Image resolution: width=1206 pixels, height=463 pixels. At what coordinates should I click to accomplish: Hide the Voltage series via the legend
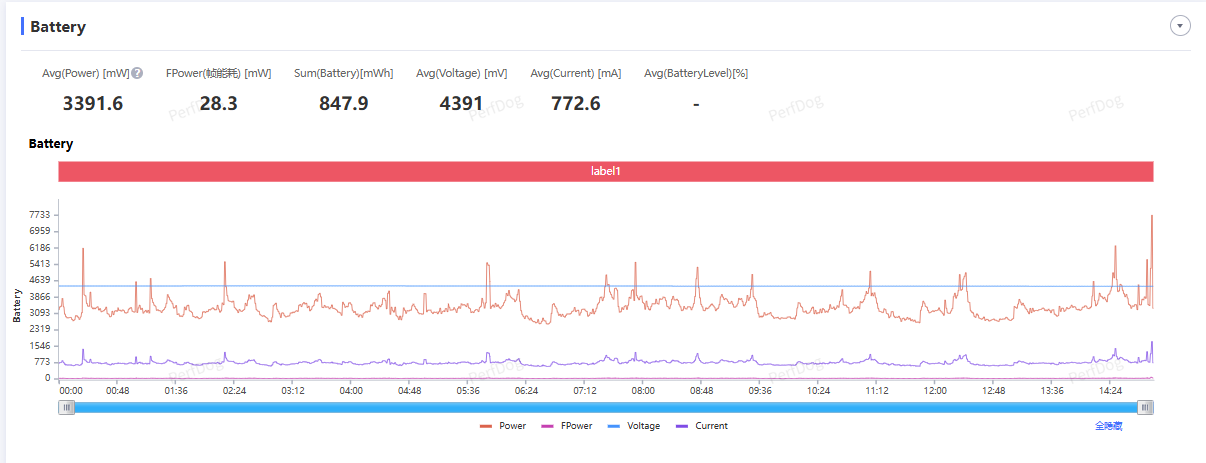point(634,426)
